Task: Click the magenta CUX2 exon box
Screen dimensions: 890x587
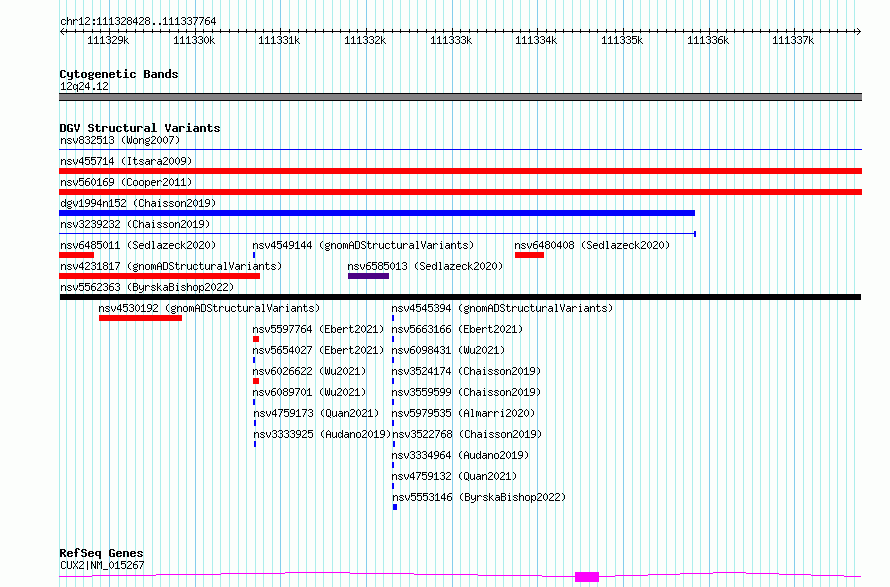Action: (587, 577)
